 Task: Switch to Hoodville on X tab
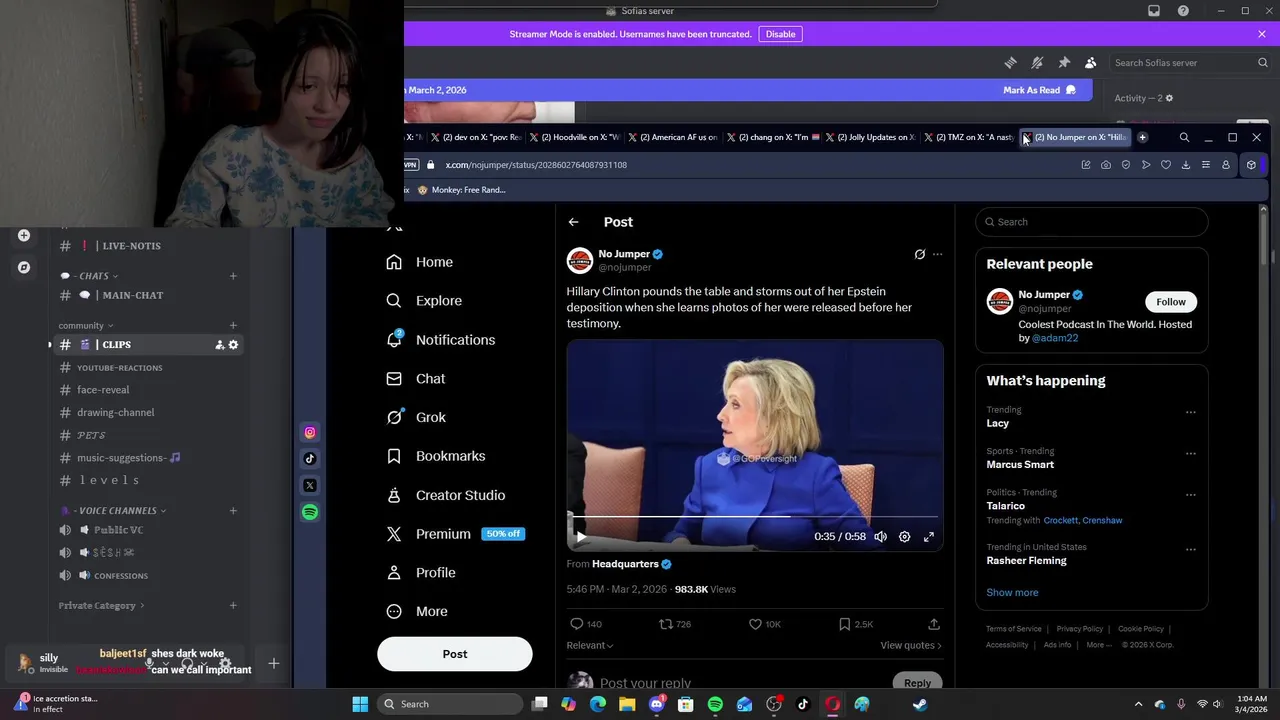pyautogui.click(x=574, y=137)
